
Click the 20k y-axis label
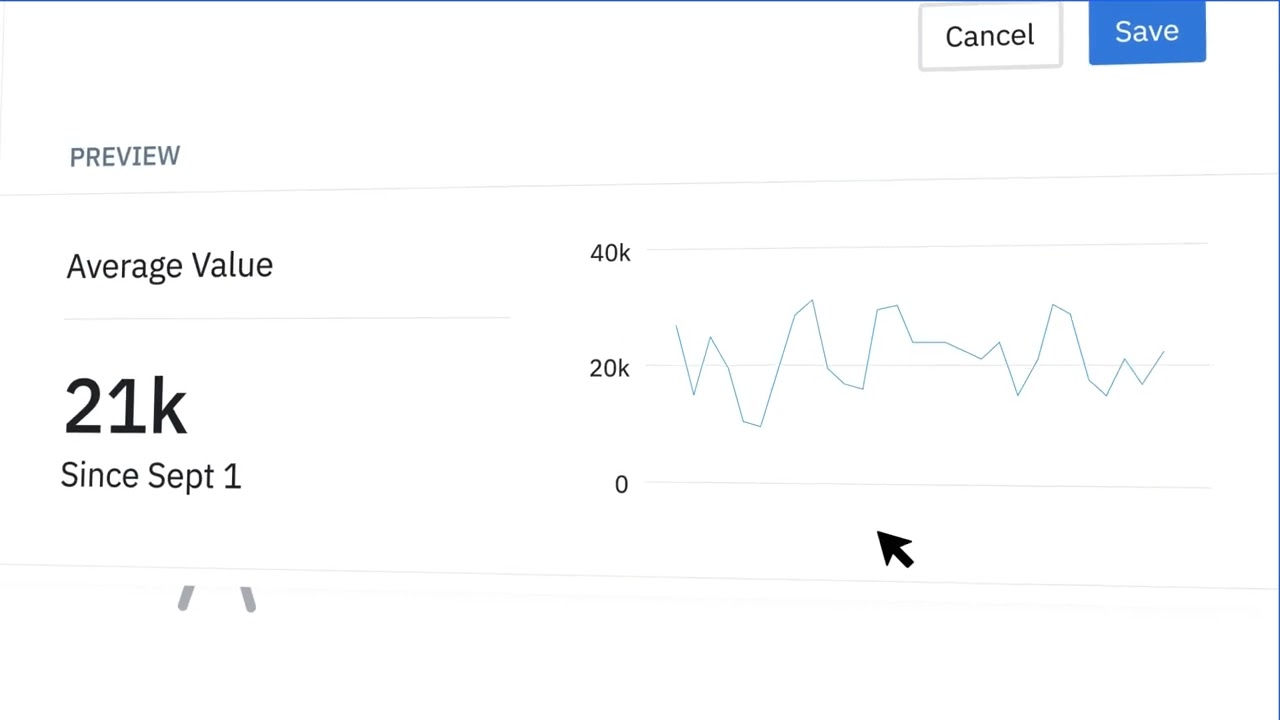[x=610, y=369]
